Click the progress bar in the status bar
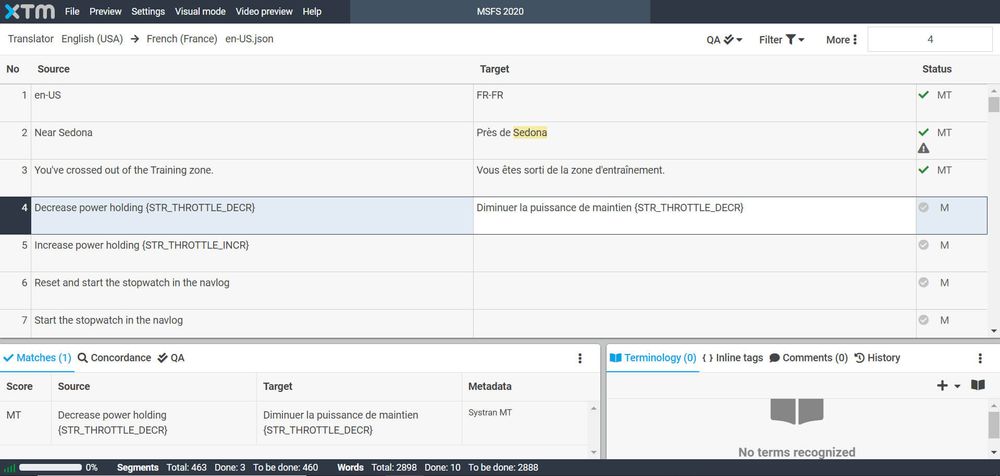Screen dimensions: 1000x476 (50, 468)
